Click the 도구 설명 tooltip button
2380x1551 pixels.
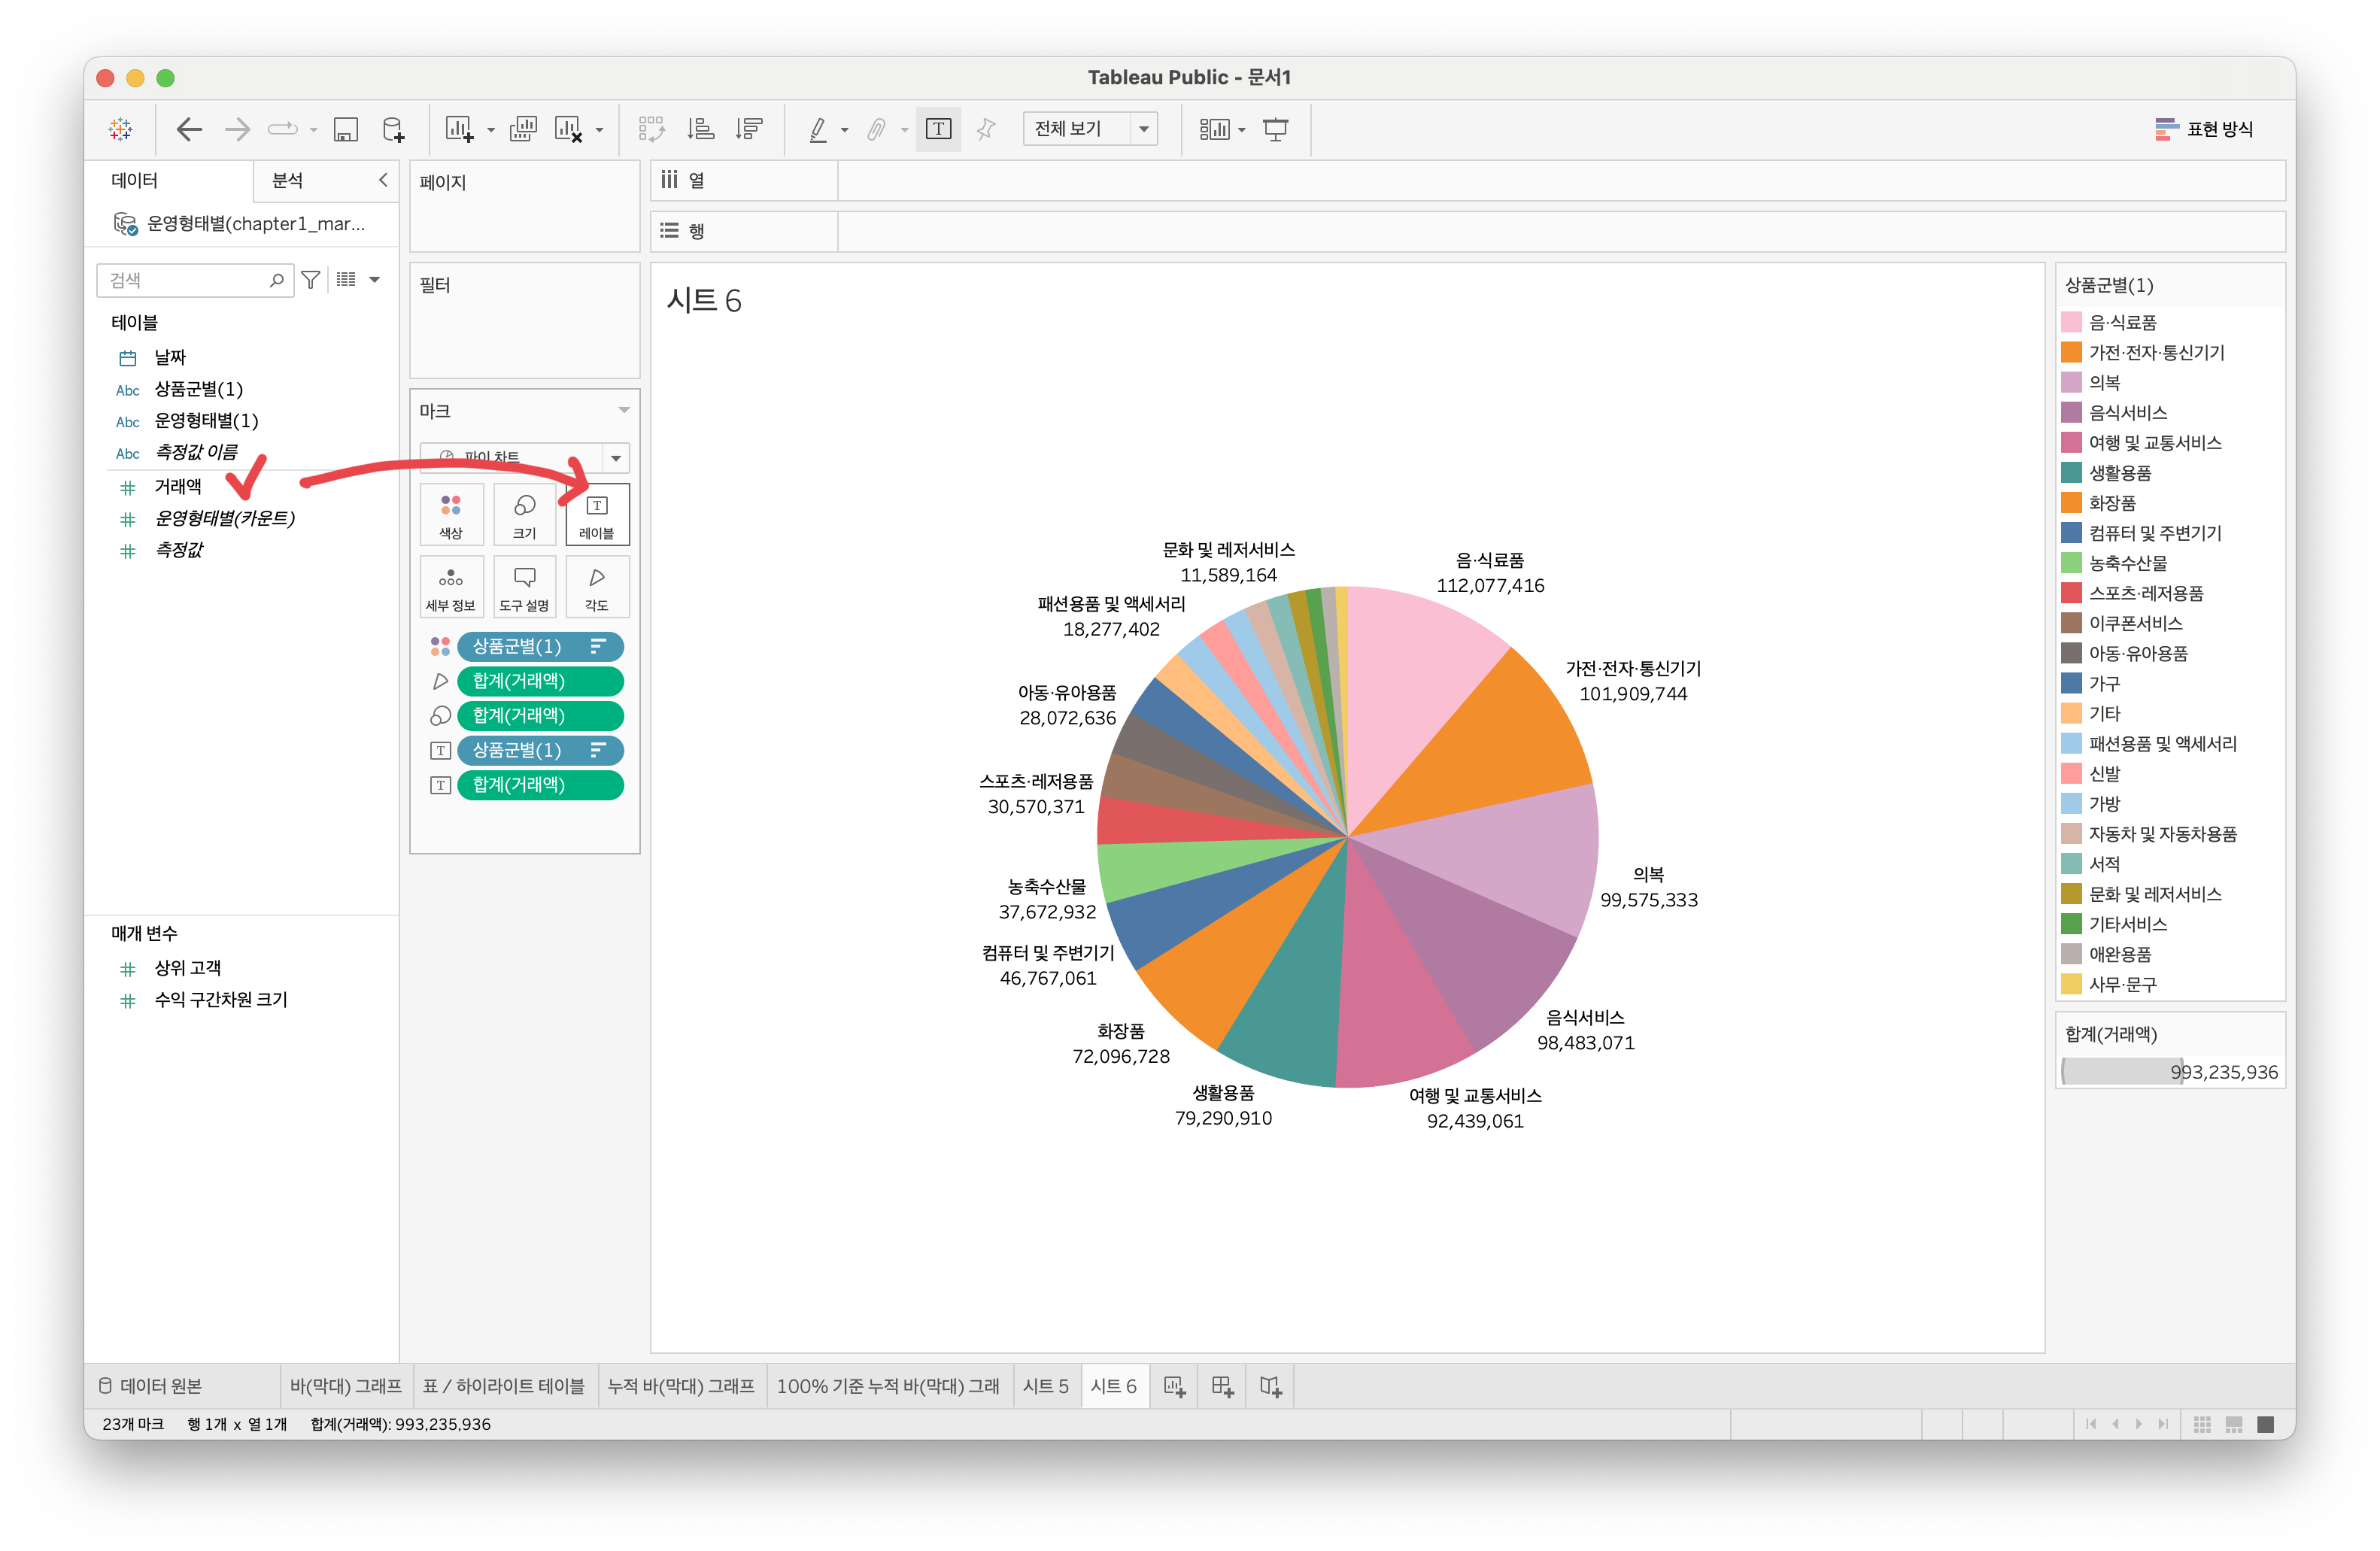524,587
